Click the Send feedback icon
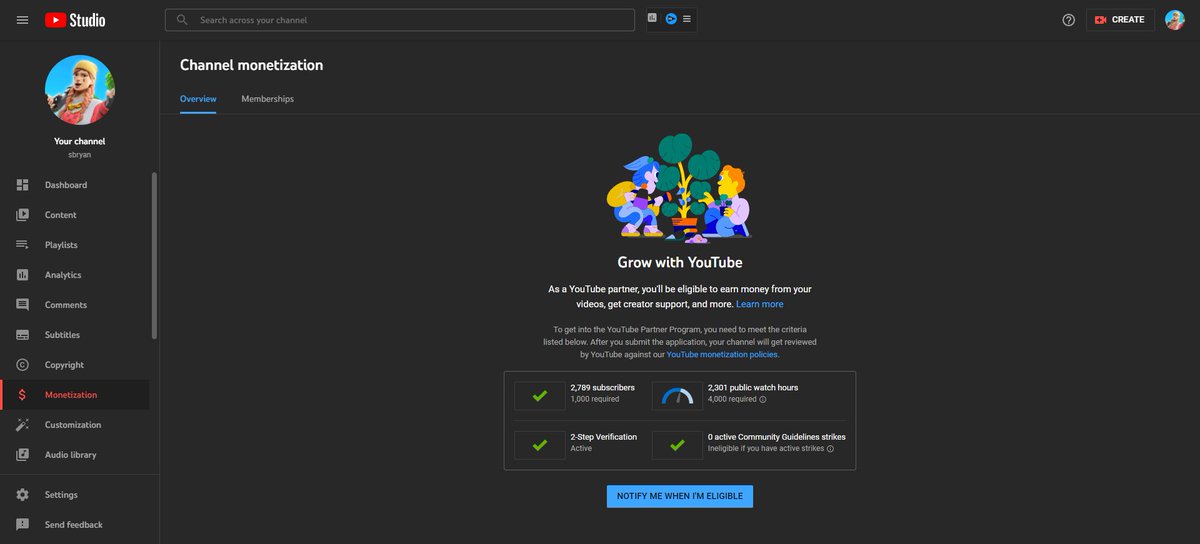 (22, 525)
